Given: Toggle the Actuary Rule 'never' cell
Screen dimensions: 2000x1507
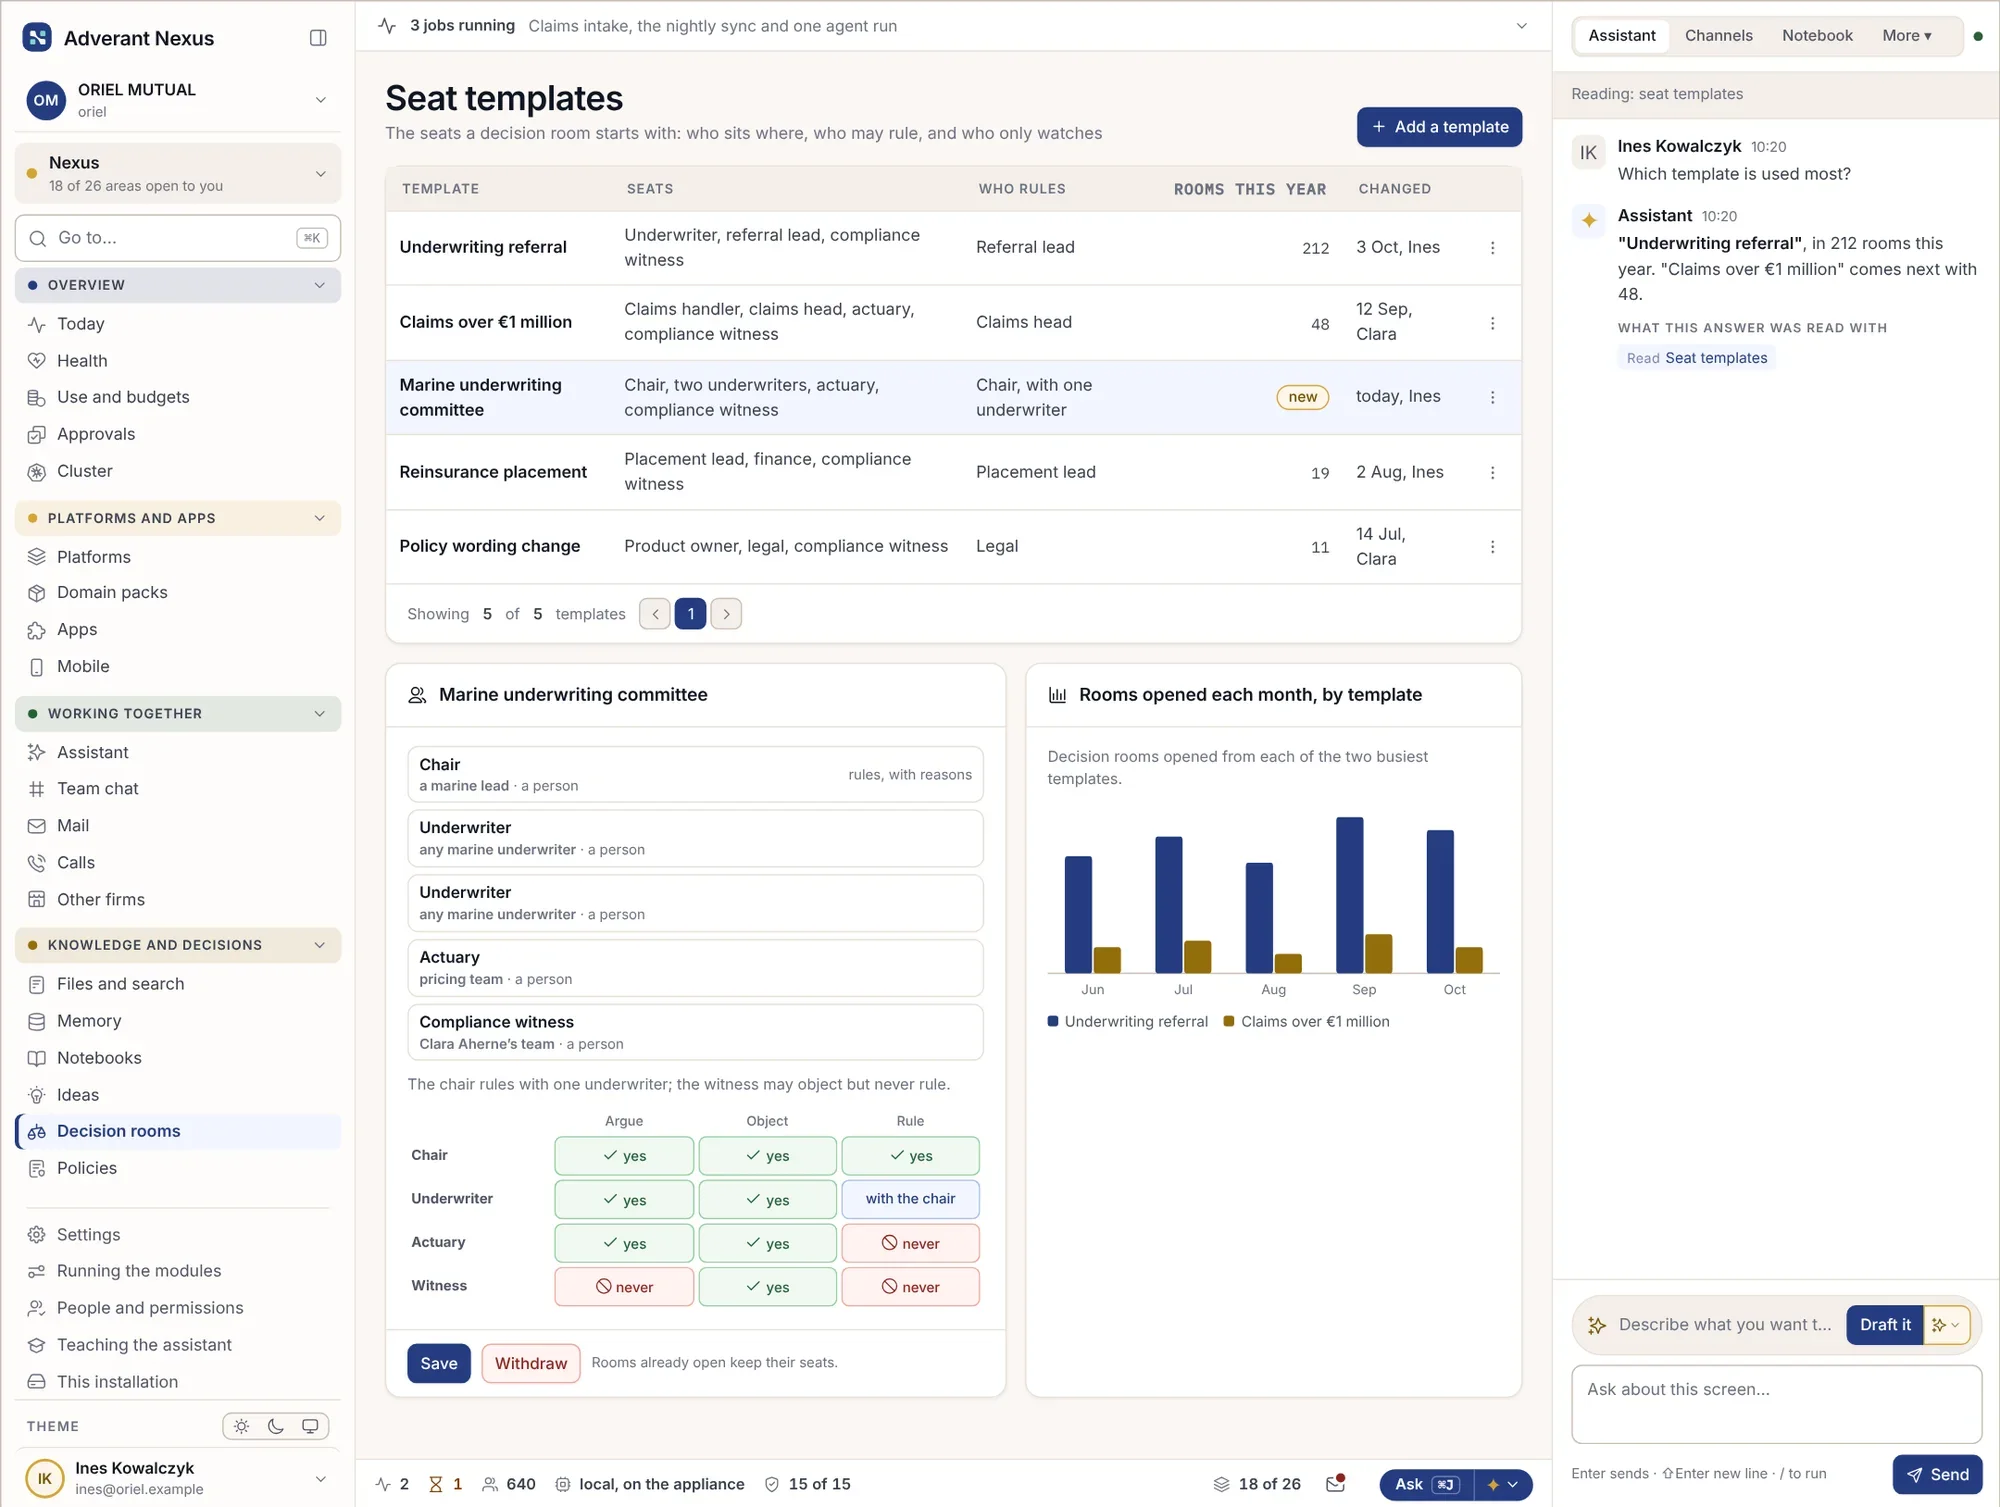Looking at the screenshot, I should click(x=910, y=1243).
